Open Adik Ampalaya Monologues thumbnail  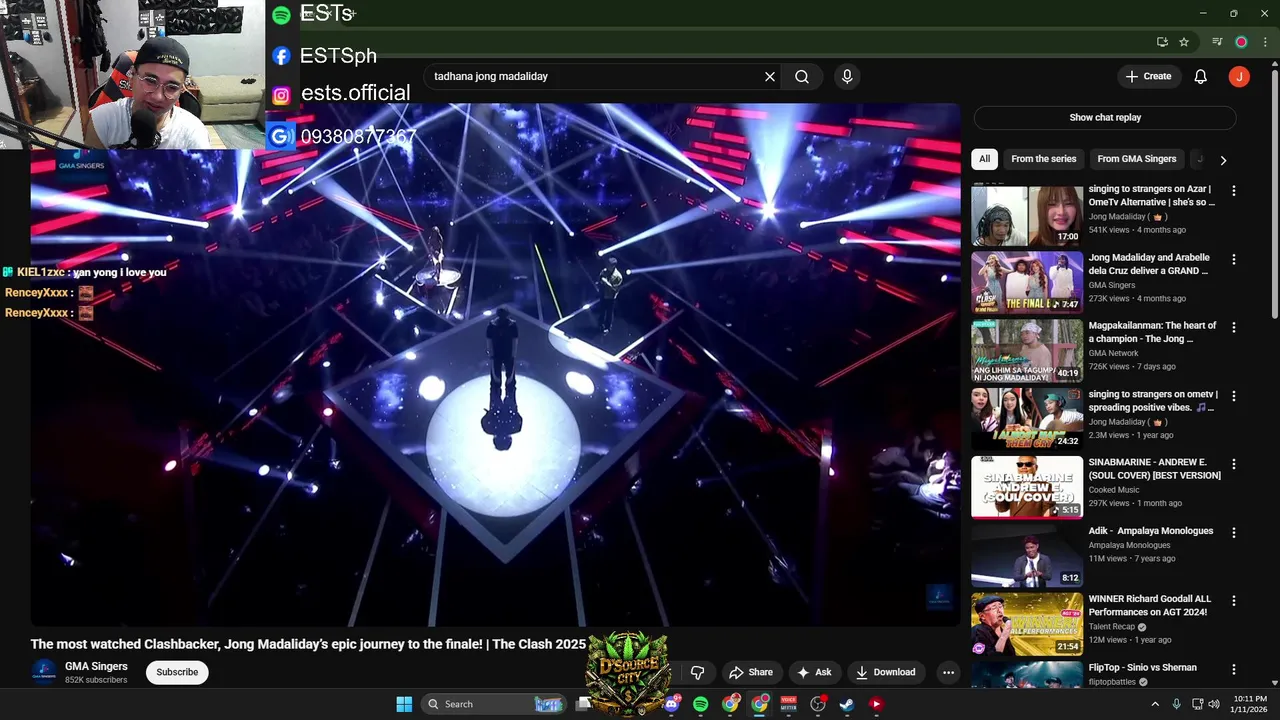coord(1027,555)
